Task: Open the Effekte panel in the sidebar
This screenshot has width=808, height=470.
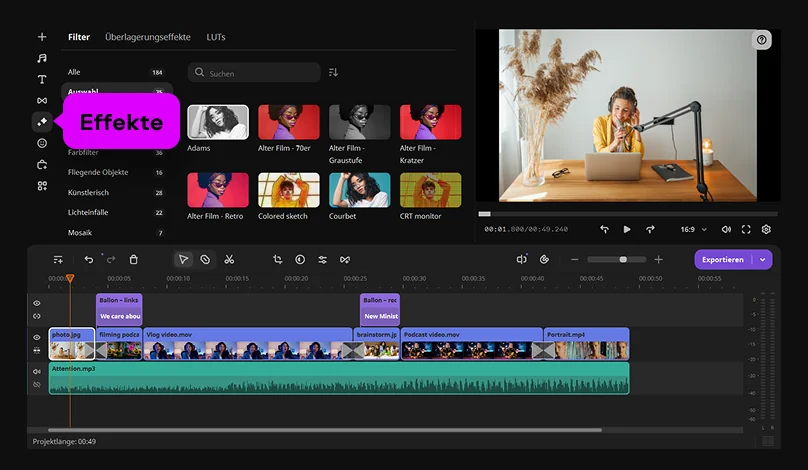Action: [x=42, y=122]
